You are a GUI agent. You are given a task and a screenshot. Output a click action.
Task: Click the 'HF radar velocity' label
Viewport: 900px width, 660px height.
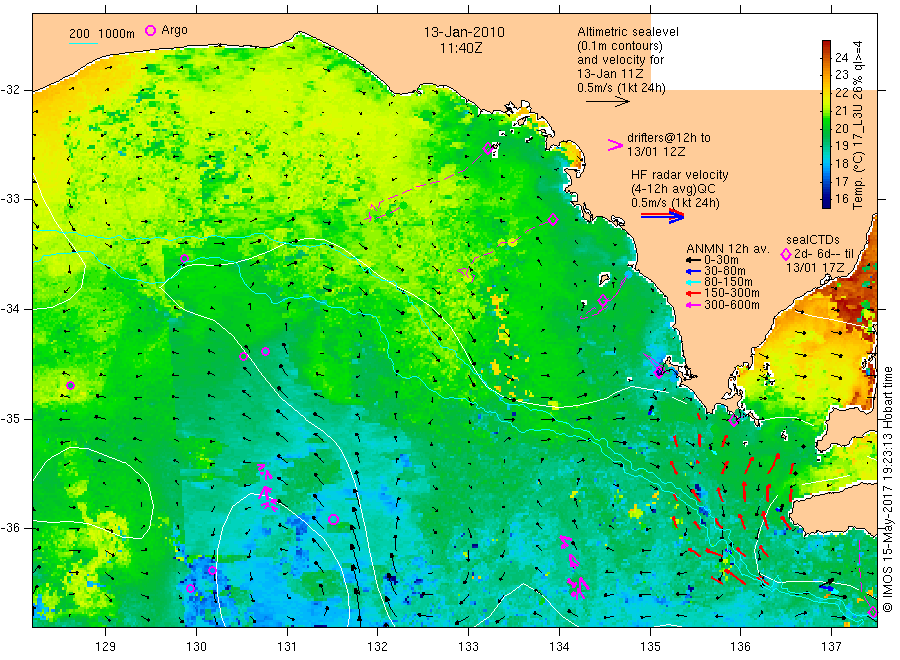pos(680,174)
